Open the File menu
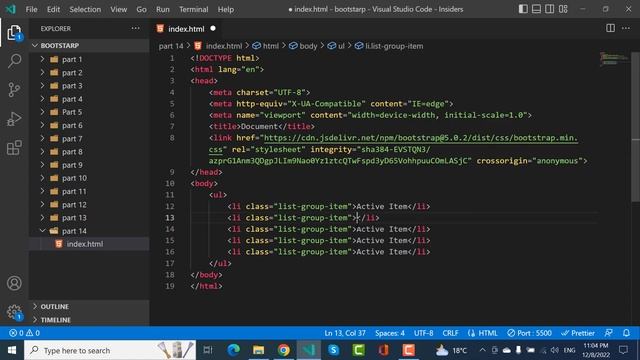The width and height of the screenshot is (640, 360). point(31,9)
